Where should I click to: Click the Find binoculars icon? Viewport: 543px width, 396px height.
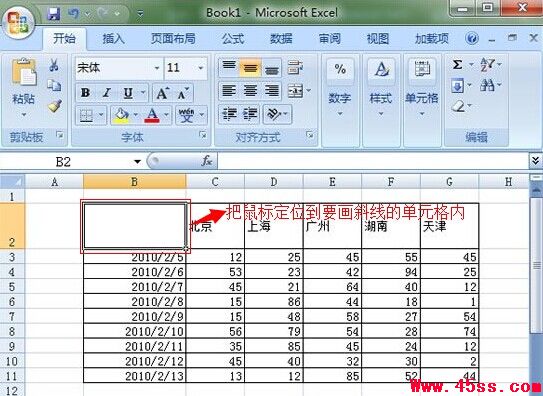click(x=487, y=85)
